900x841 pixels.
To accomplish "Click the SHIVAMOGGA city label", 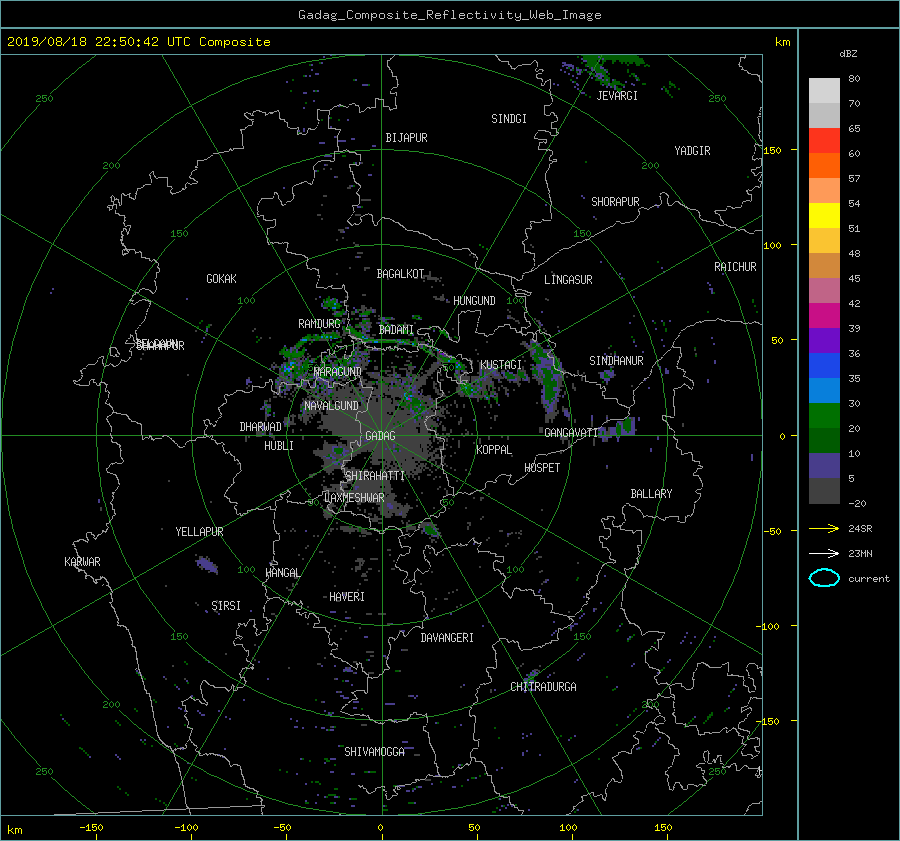I will tap(374, 752).
